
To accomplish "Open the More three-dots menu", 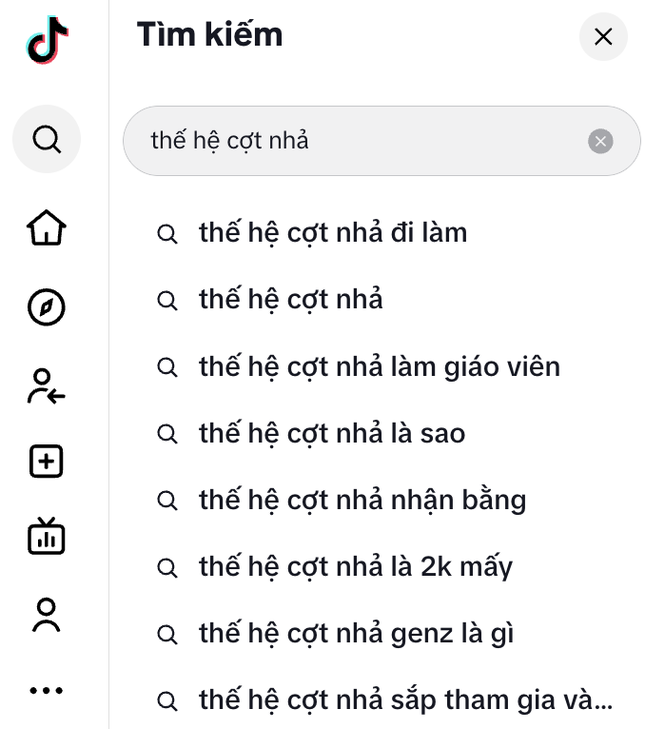I will coord(46,690).
